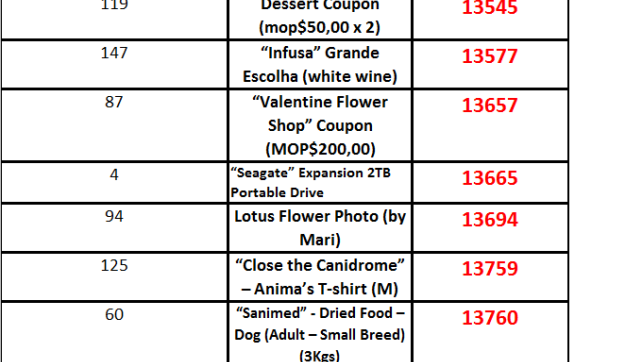642x362 pixels.
Task: Click the cell with number 60
Action: 114,333
